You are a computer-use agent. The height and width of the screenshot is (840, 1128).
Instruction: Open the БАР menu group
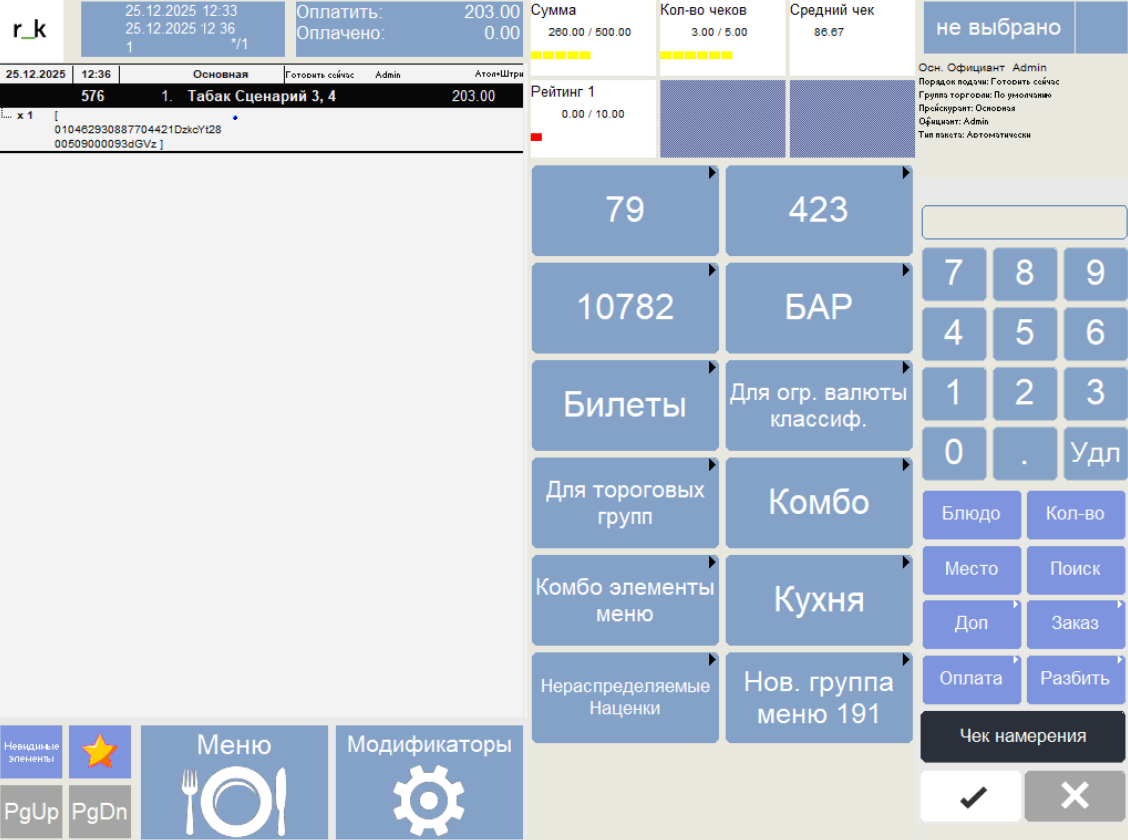coord(818,308)
